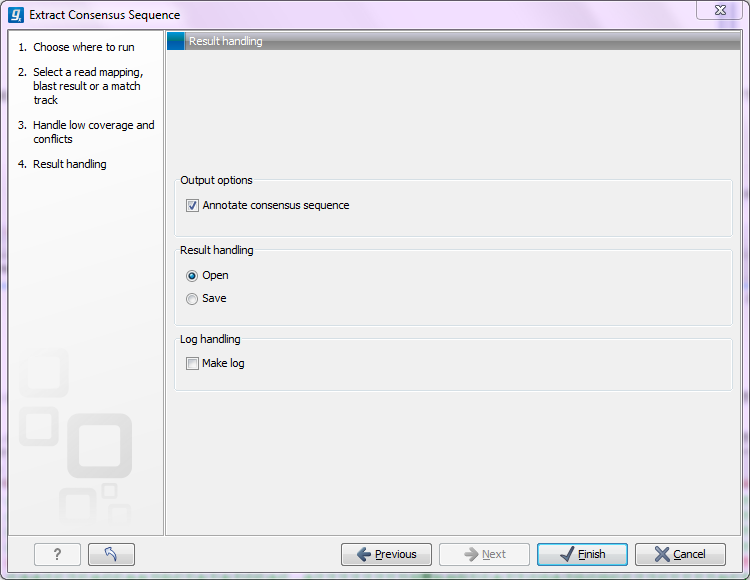Viewport: 750px width, 580px height.
Task: Click the Result handling header bar
Action: click(453, 41)
